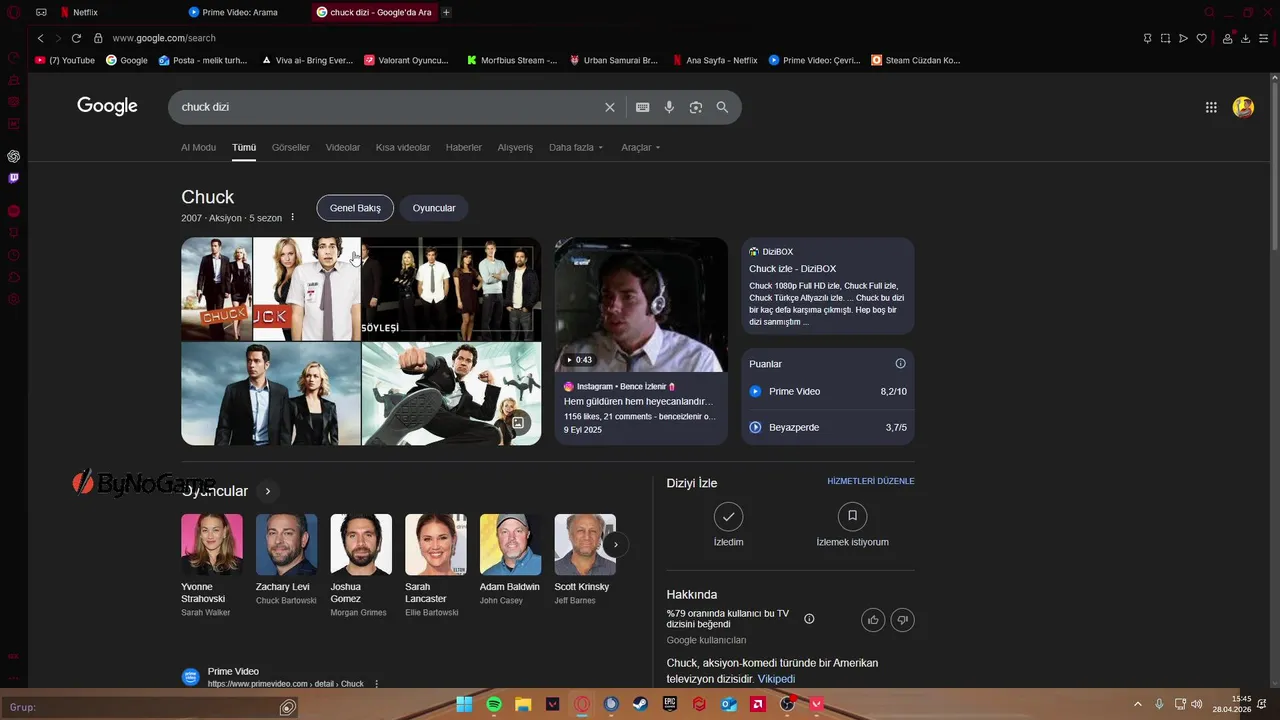Click info icon beside %79 like rating
This screenshot has height=720, width=1280.
[x=809, y=619]
